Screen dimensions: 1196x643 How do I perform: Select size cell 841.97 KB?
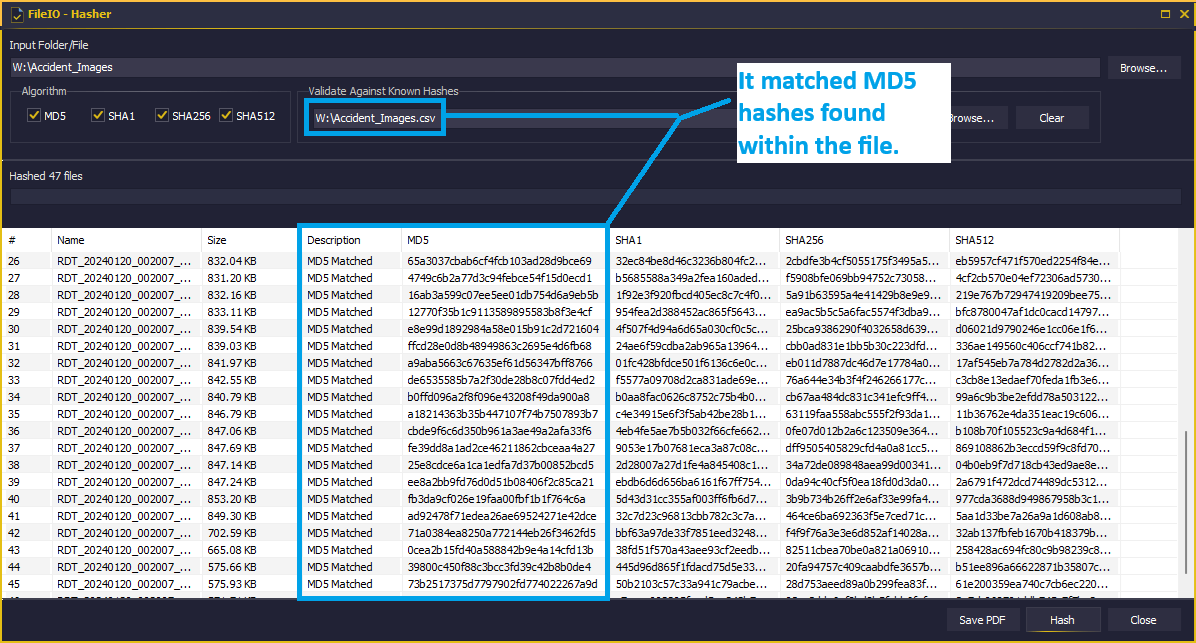point(232,362)
